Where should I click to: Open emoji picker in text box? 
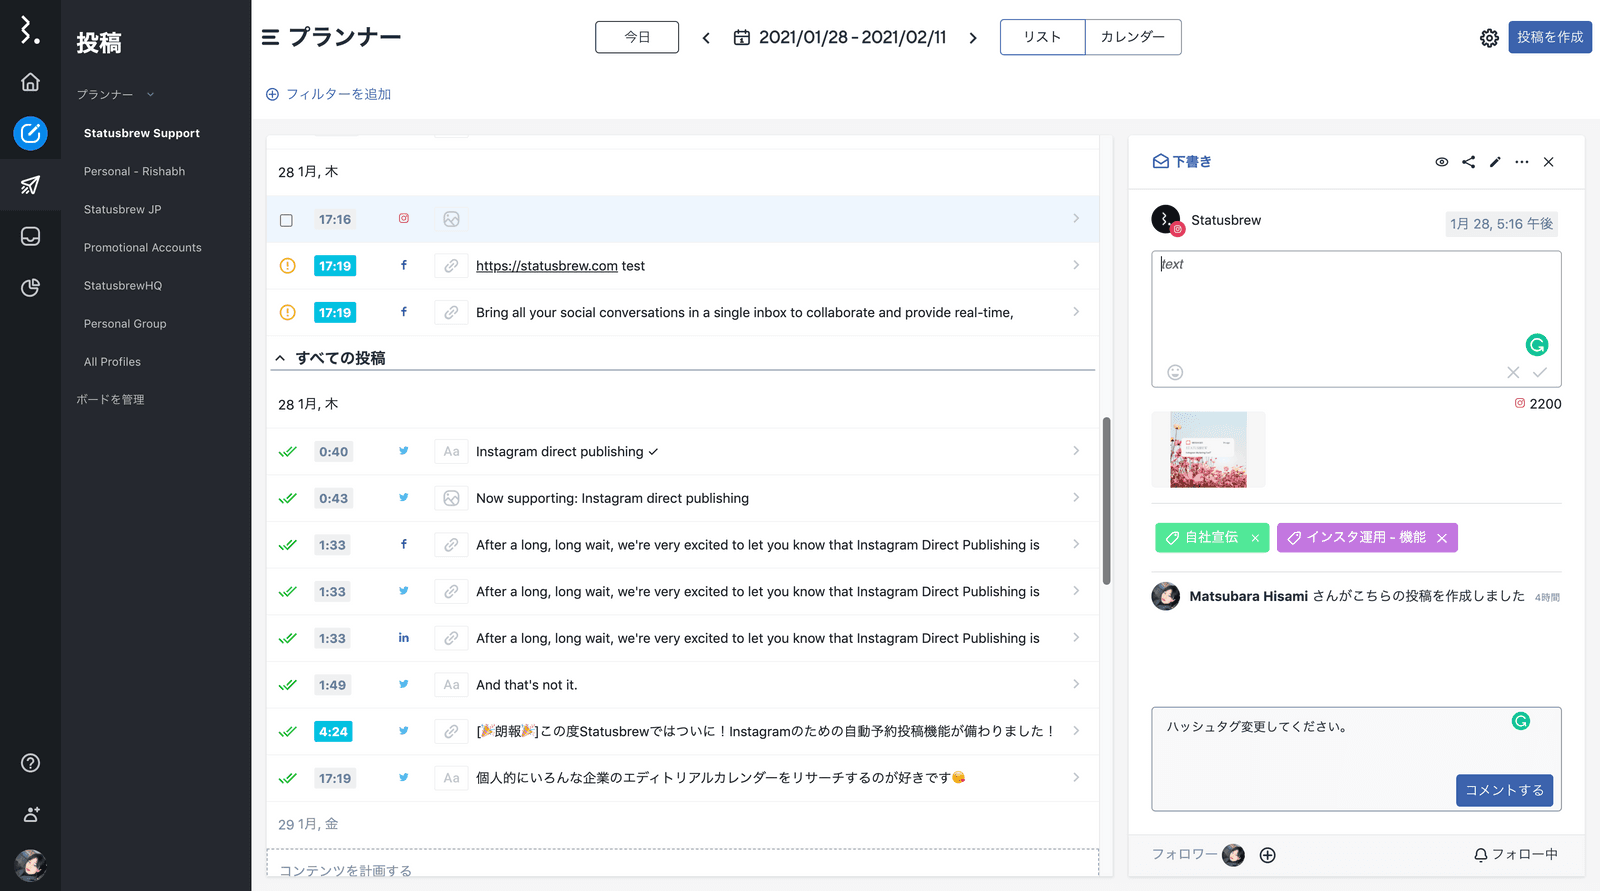click(x=1175, y=372)
